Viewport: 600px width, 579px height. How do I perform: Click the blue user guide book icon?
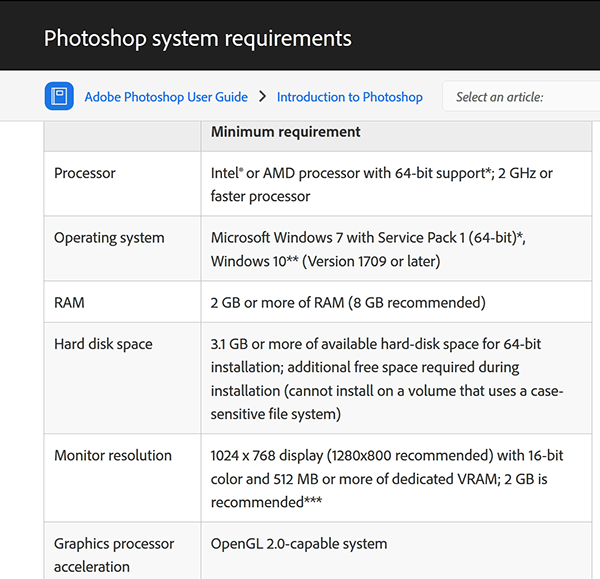(59, 96)
